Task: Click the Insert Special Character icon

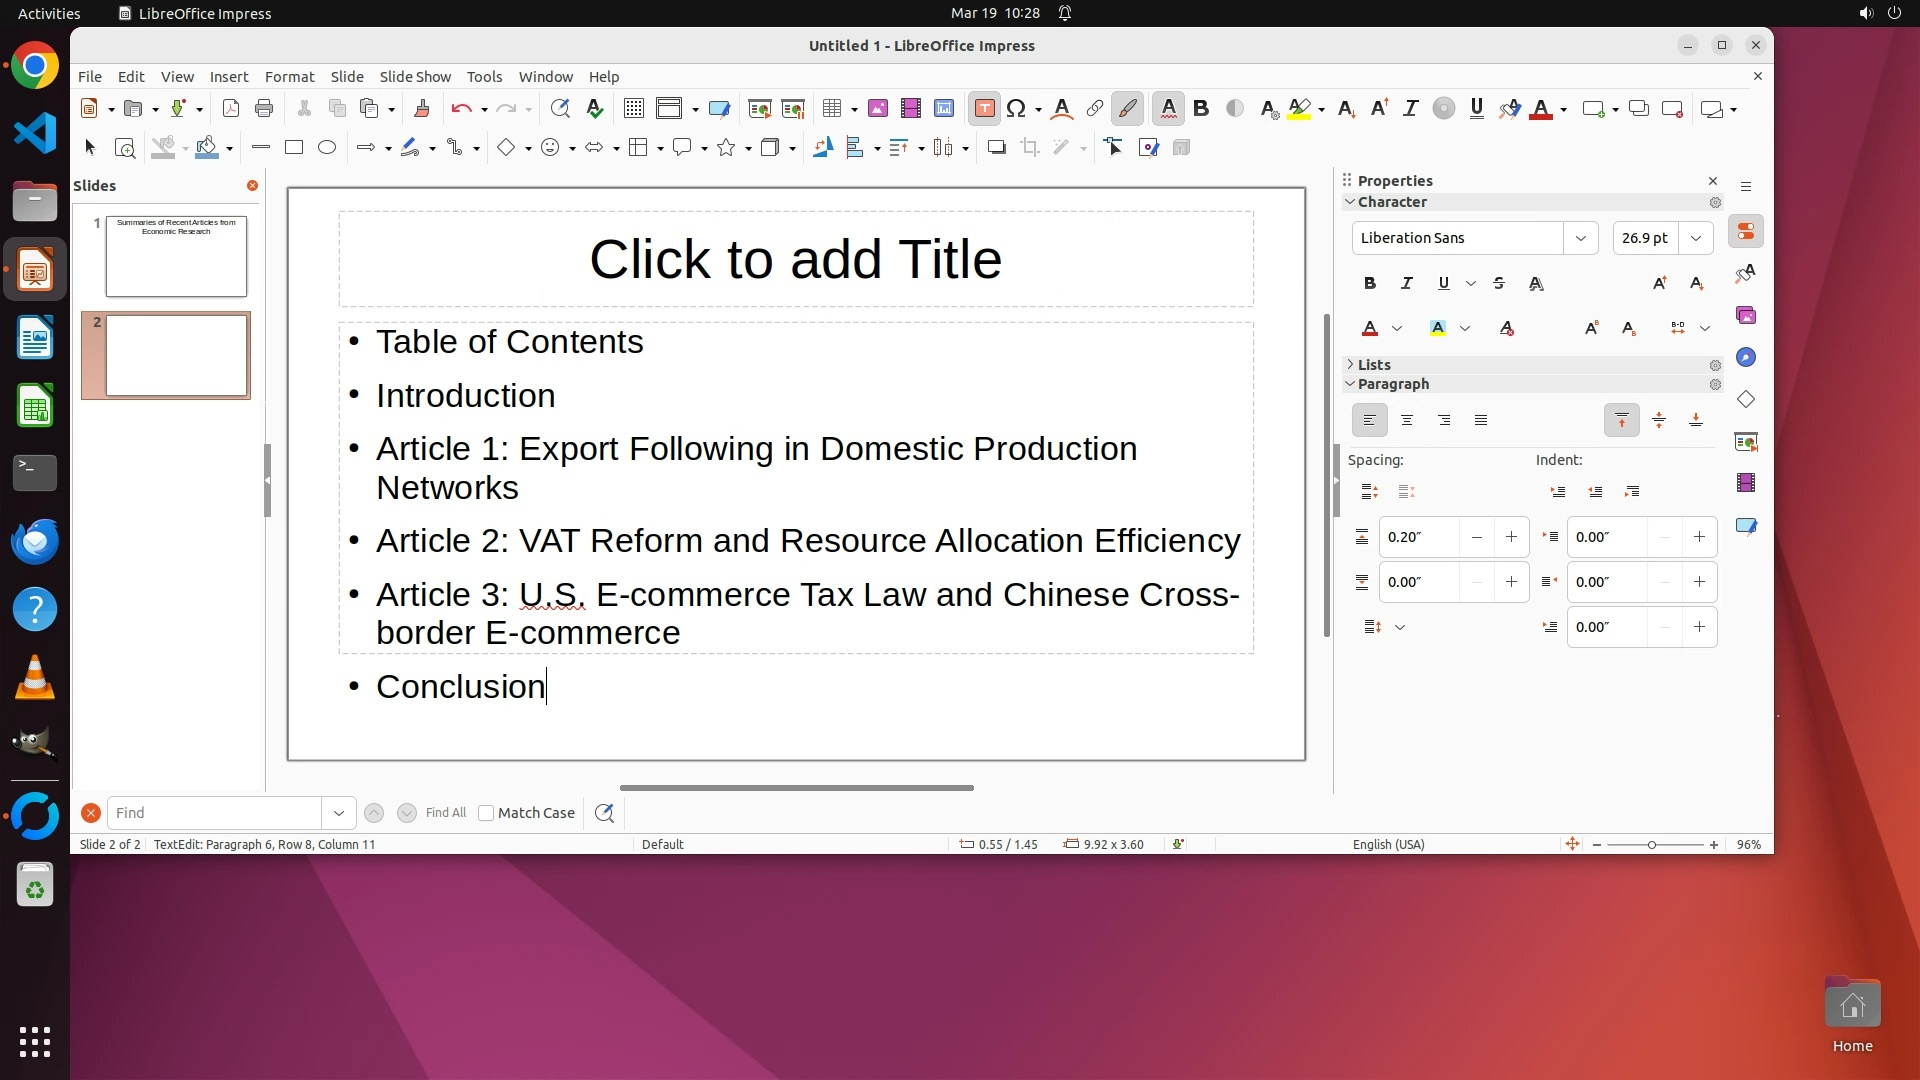Action: point(1016,109)
